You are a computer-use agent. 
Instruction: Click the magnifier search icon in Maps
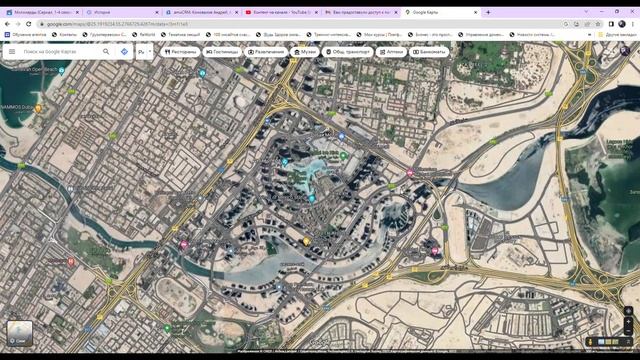tap(106, 52)
